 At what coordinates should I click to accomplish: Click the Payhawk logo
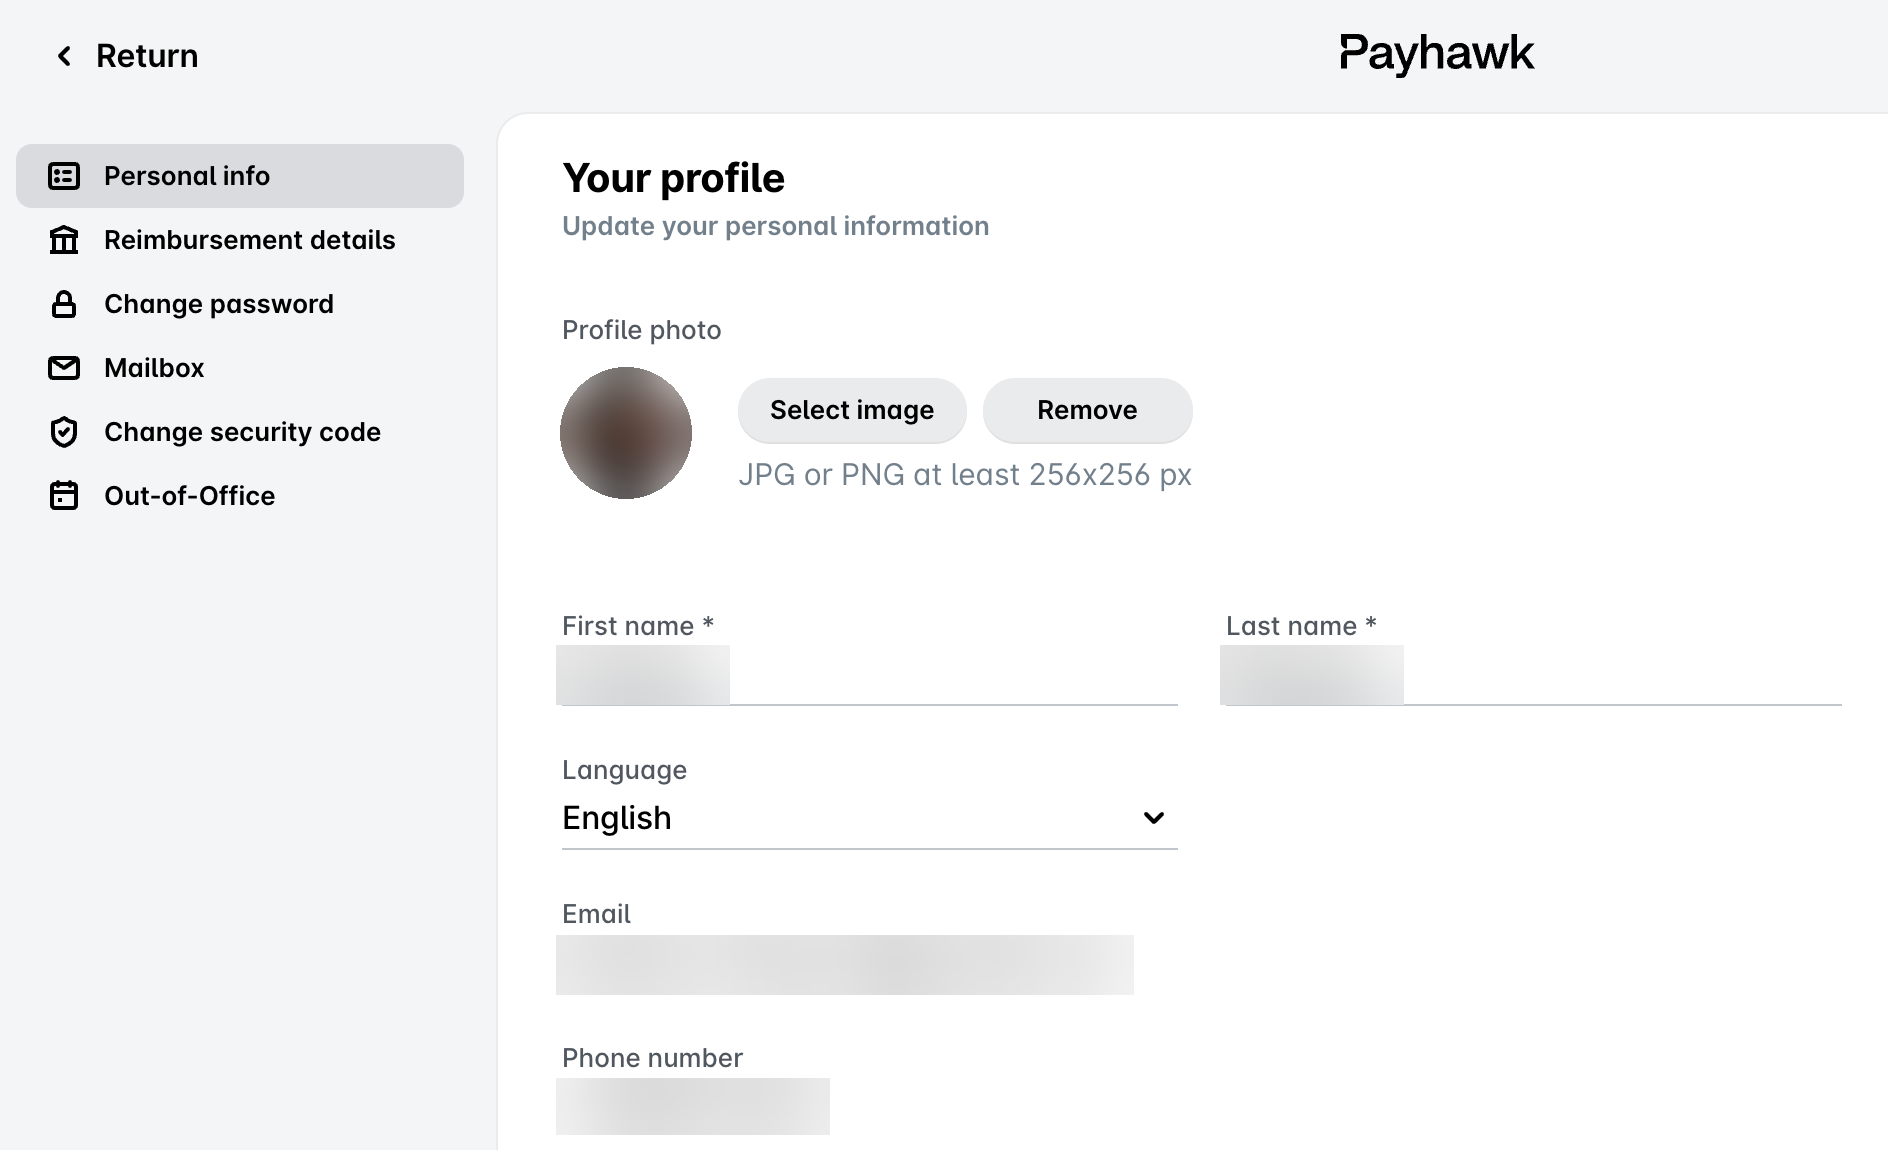pyautogui.click(x=1436, y=54)
